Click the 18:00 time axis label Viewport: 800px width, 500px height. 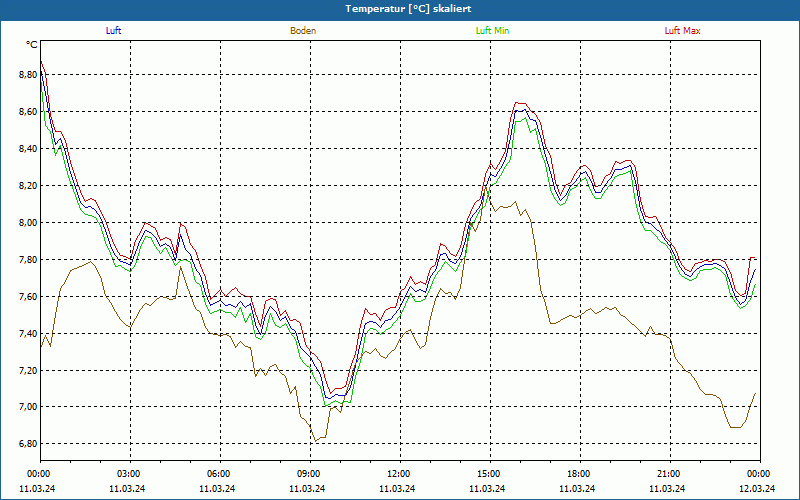point(580,474)
